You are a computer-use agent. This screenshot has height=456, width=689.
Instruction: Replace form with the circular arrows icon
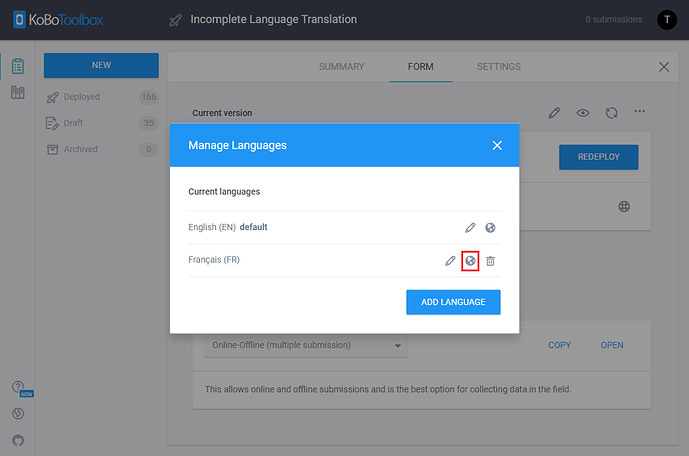(611, 113)
